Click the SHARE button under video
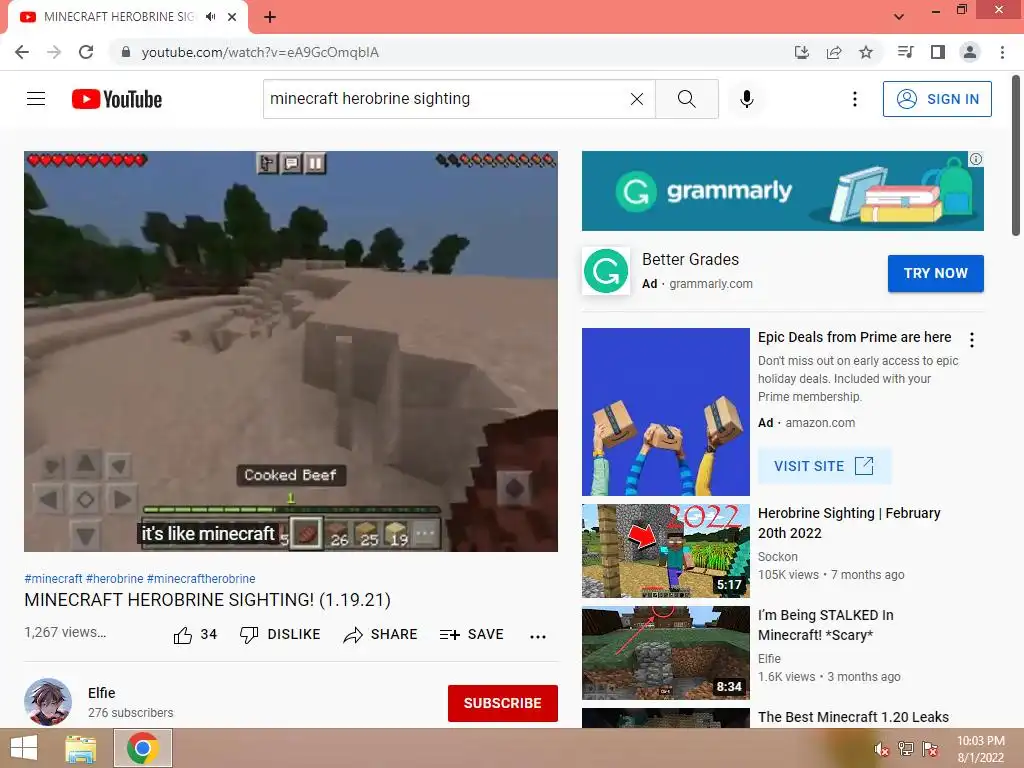The image size is (1024, 768). [x=380, y=635]
